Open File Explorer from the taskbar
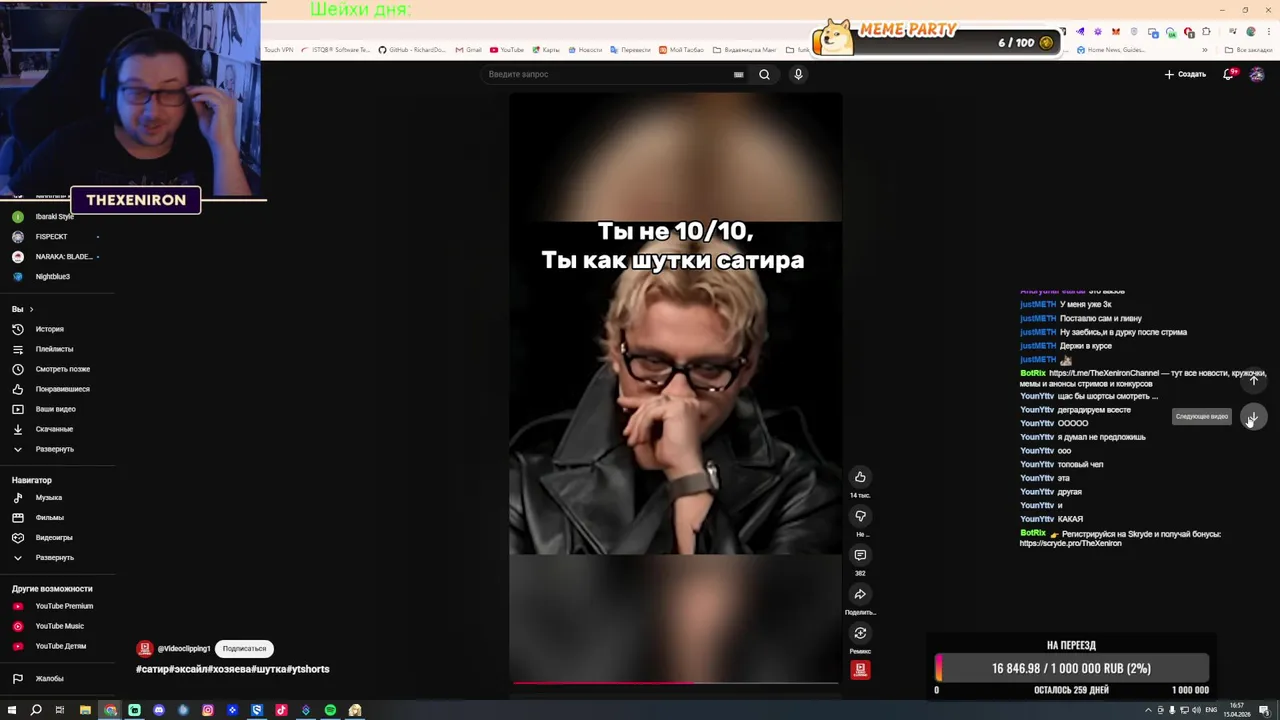This screenshot has width=1280, height=720. point(85,710)
